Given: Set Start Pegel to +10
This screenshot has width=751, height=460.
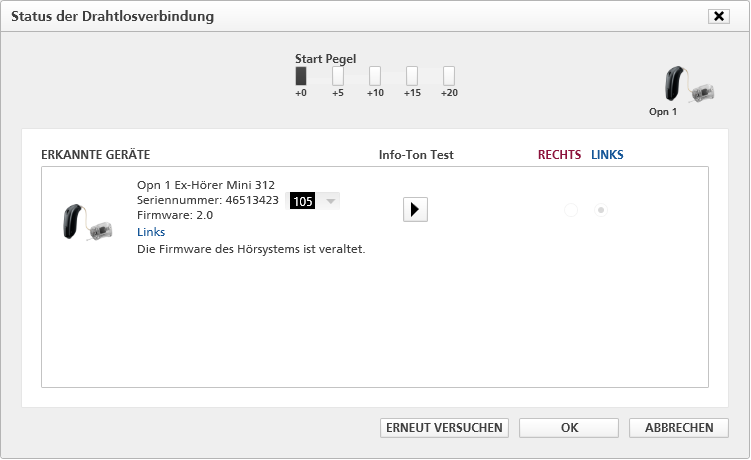Looking at the screenshot, I should tap(375, 76).
